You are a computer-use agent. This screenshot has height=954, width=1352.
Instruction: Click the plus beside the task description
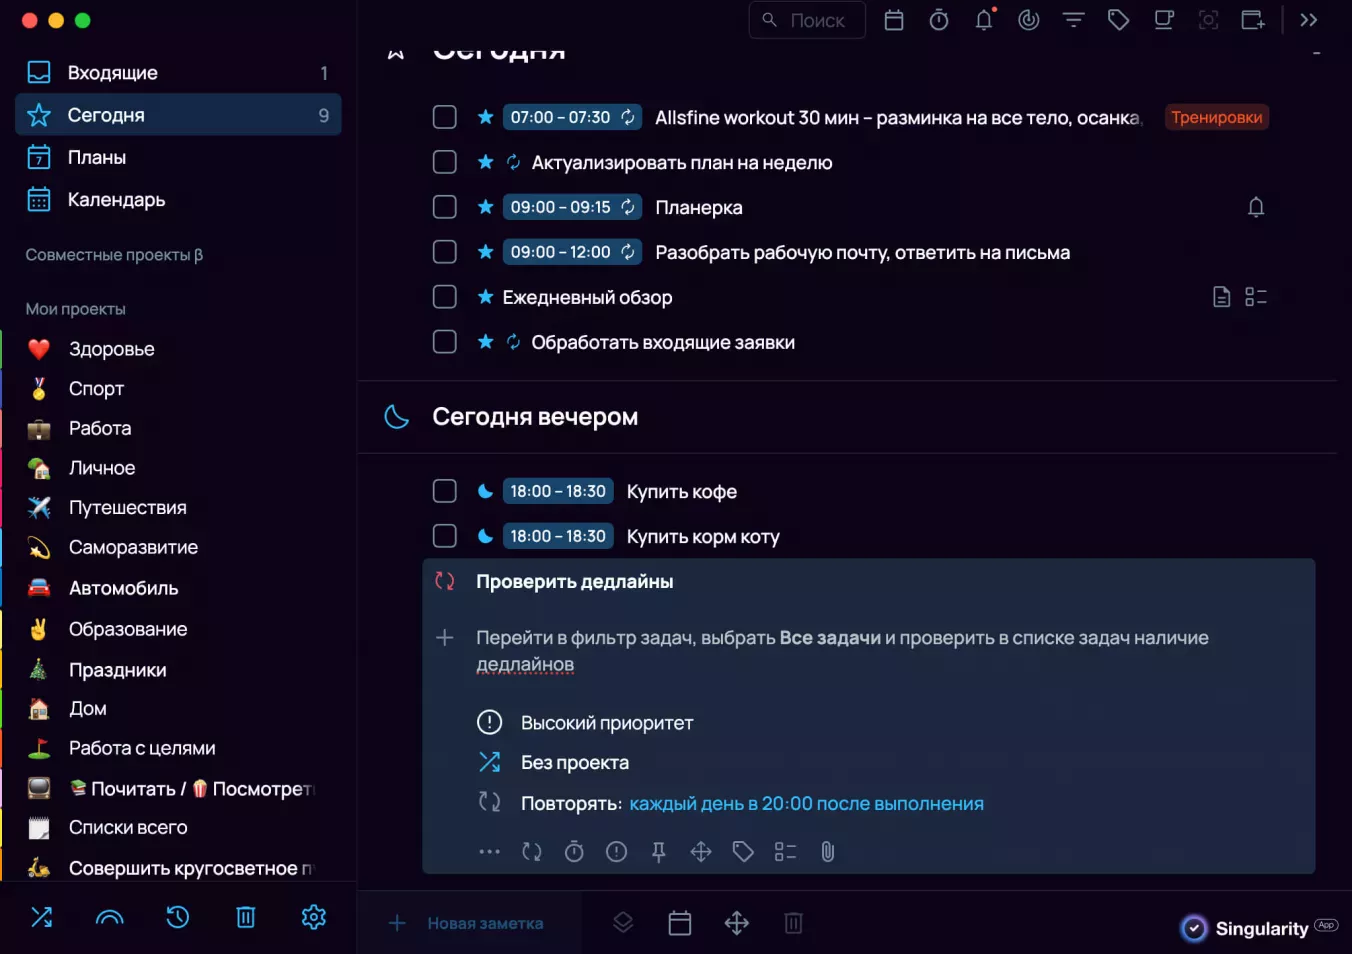pyautogui.click(x=445, y=638)
